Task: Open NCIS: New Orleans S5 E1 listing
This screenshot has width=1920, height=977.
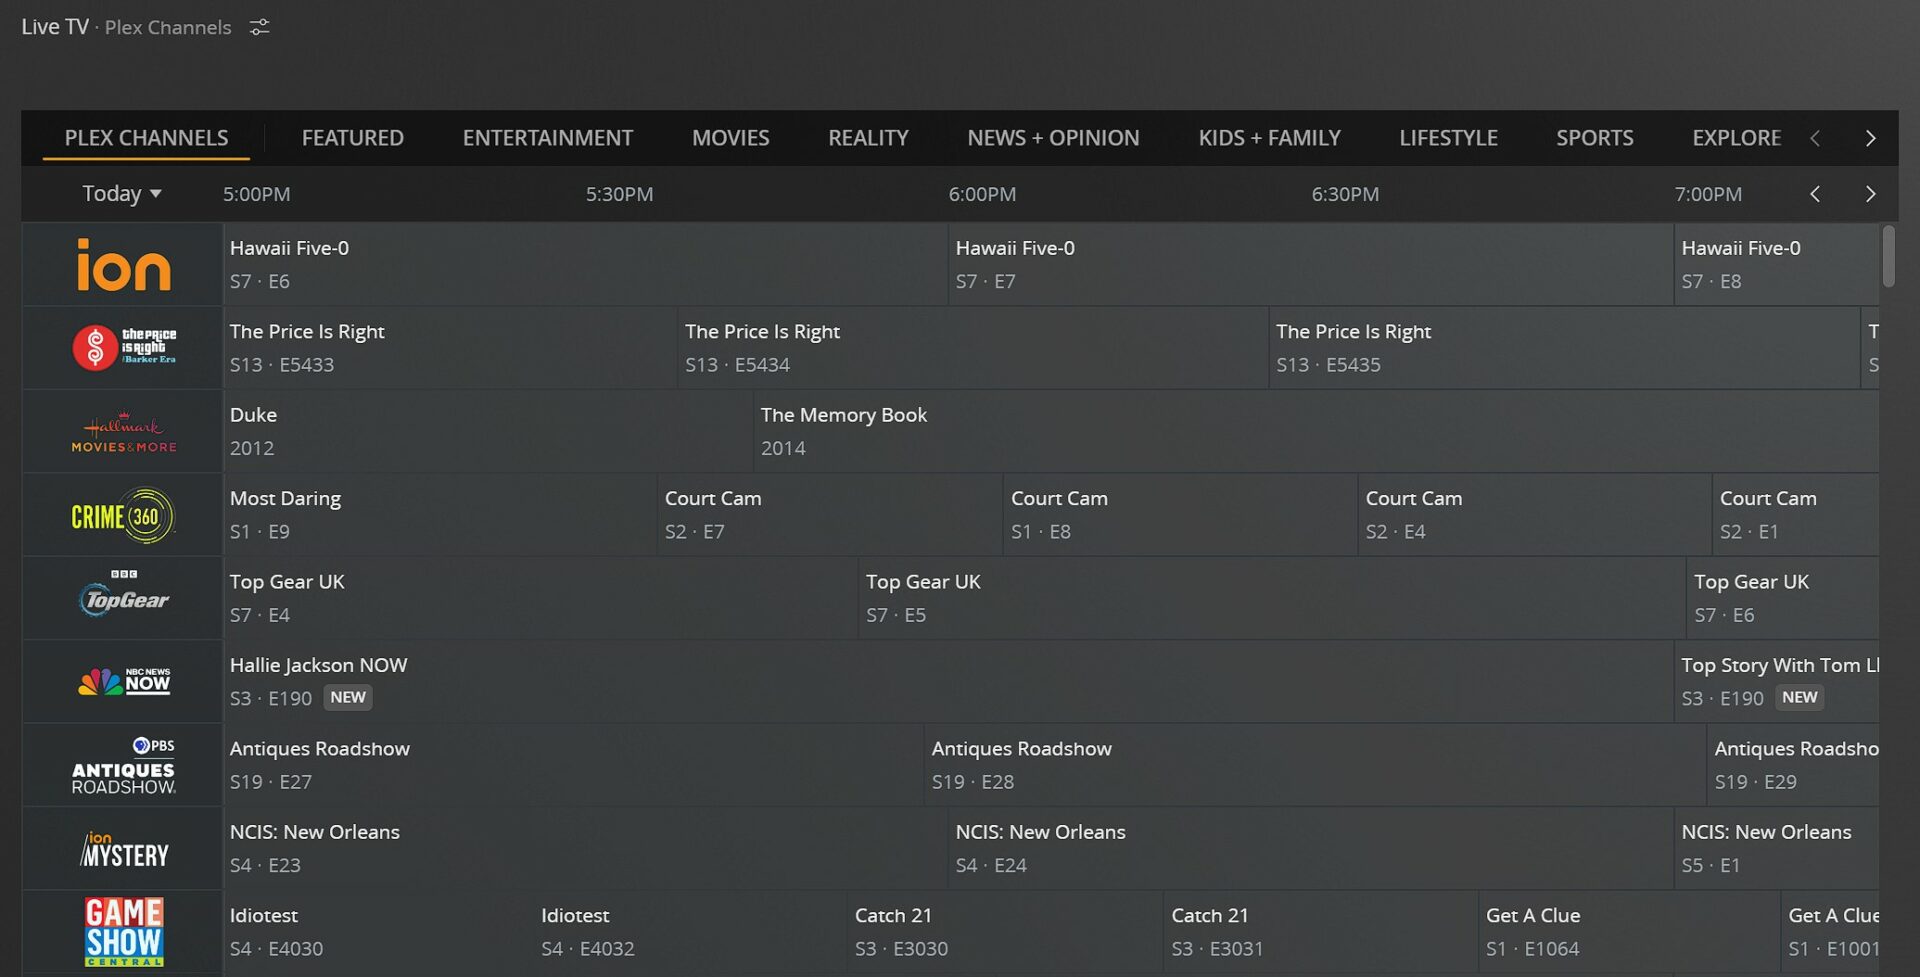Action: (1776, 849)
